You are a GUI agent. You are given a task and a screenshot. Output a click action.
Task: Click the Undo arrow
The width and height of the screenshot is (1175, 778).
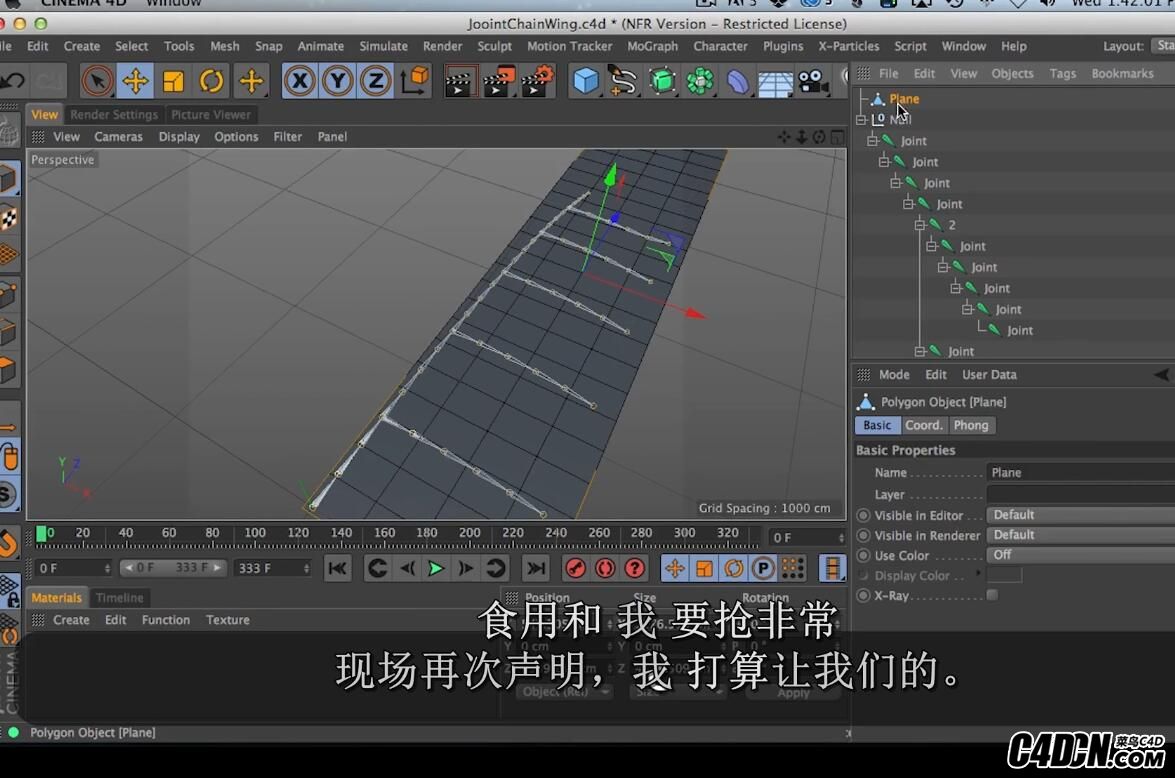[x=13, y=80]
